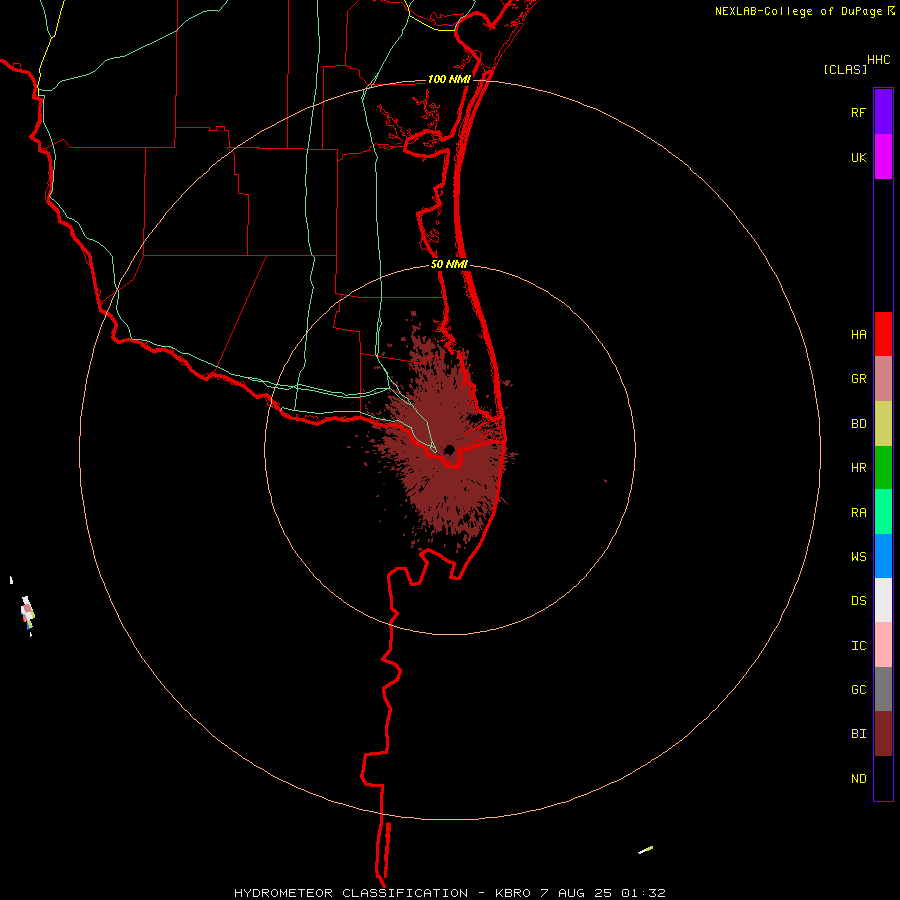Viewport: 900px width, 900px height.
Task: Click the HR green legend color swatch
Action: pyautogui.click(x=883, y=467)
